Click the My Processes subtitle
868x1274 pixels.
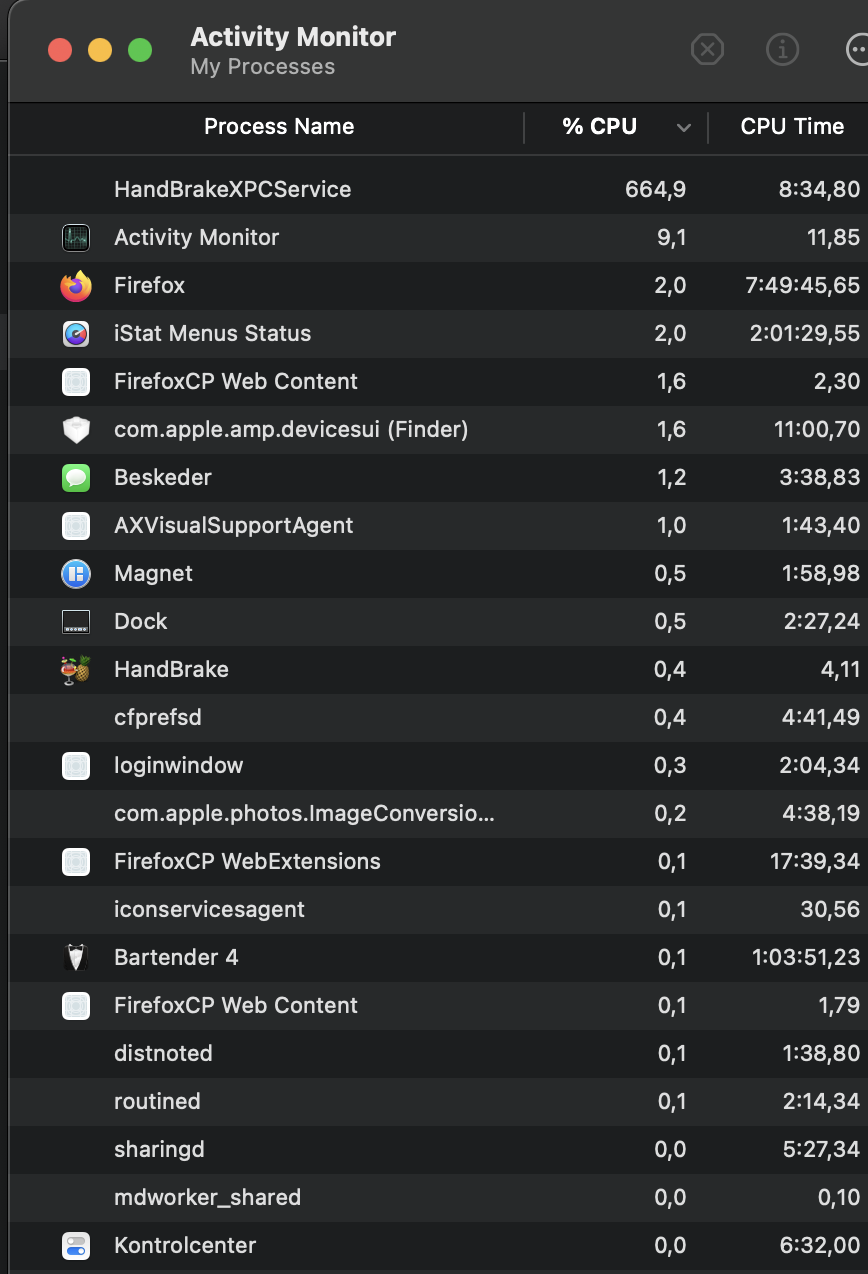coord(262,67)
